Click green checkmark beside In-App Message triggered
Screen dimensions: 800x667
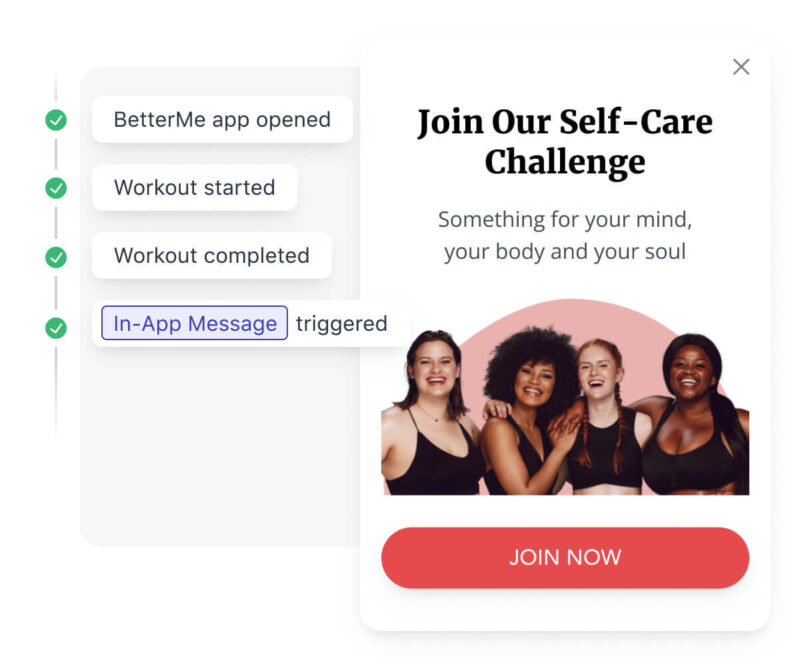tap(56, 328)
